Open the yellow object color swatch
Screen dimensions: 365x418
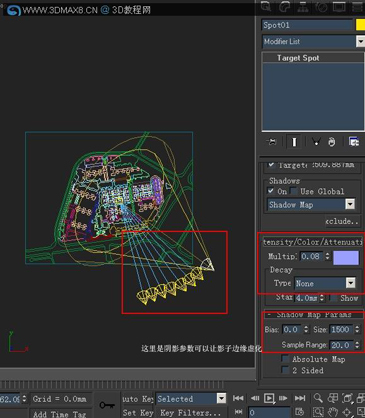[x=360, y=25]
